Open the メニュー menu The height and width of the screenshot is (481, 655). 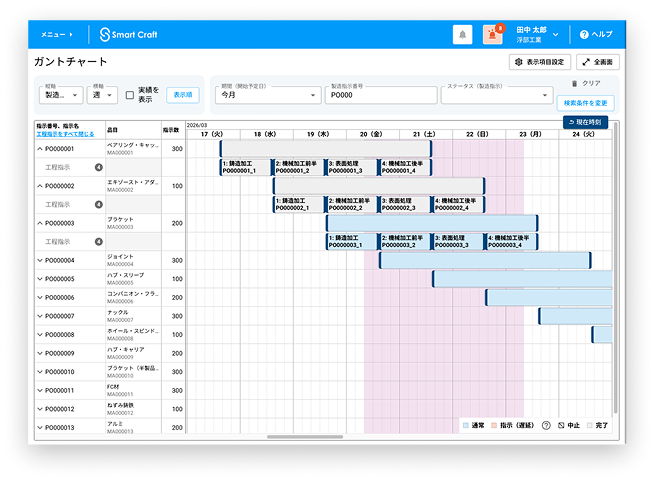56,35
